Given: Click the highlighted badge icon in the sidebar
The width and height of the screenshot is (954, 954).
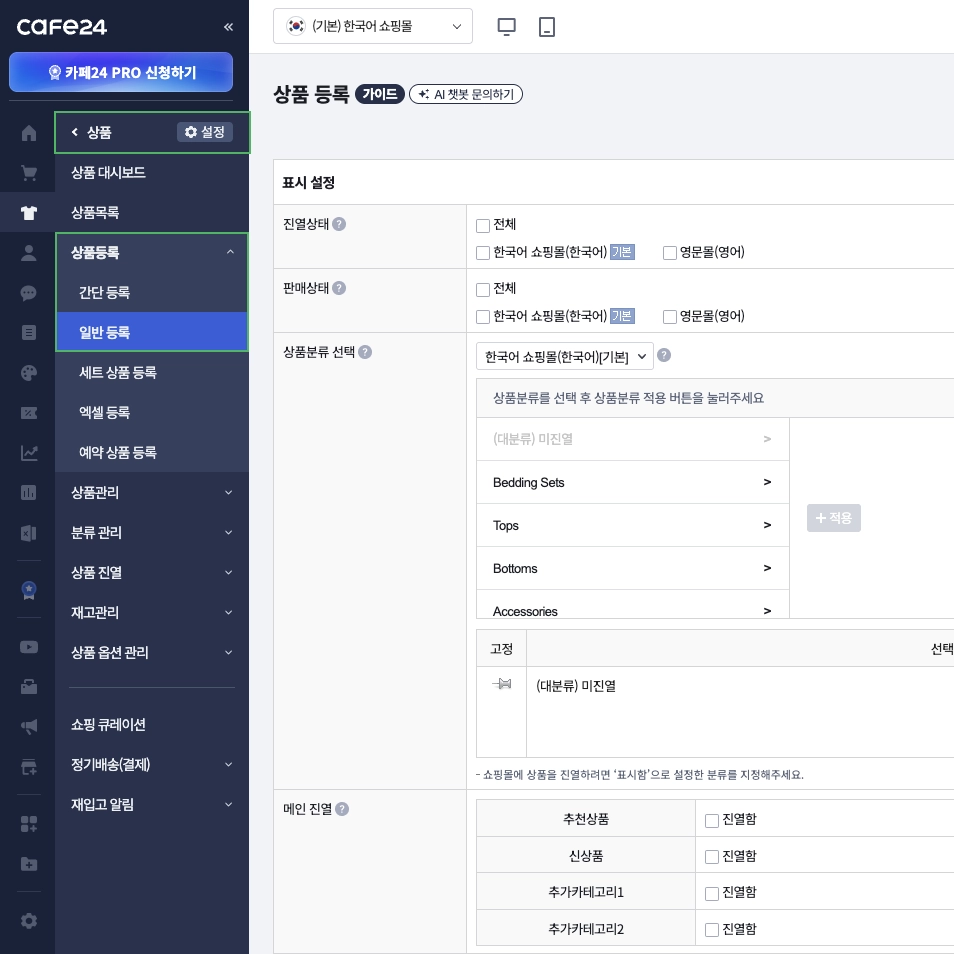Looking at the screenshot, I should [29, 590].
